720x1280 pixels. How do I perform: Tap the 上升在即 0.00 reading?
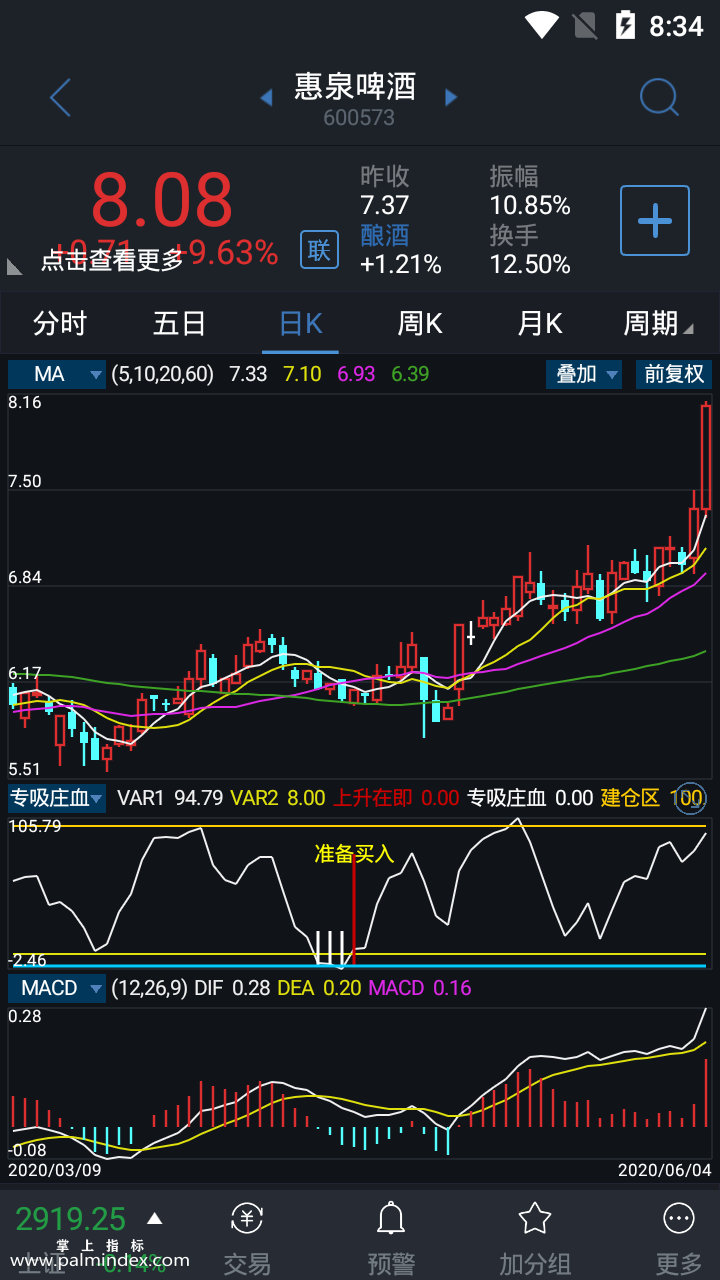pyautogui.click(x=396, y=798)
